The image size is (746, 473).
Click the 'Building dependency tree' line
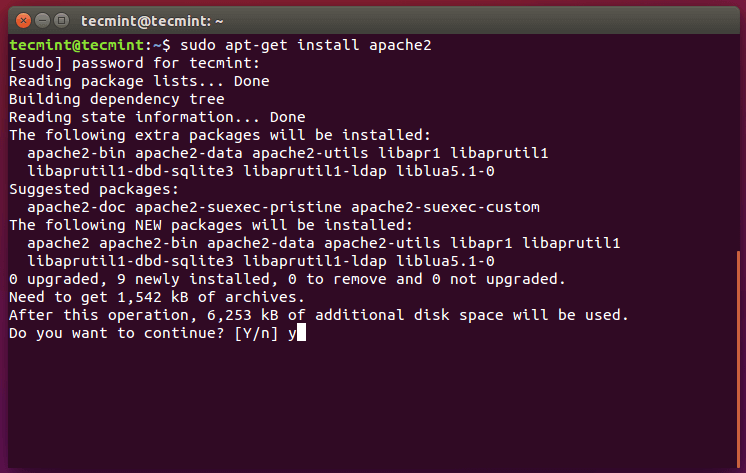(x=116, y=99)
